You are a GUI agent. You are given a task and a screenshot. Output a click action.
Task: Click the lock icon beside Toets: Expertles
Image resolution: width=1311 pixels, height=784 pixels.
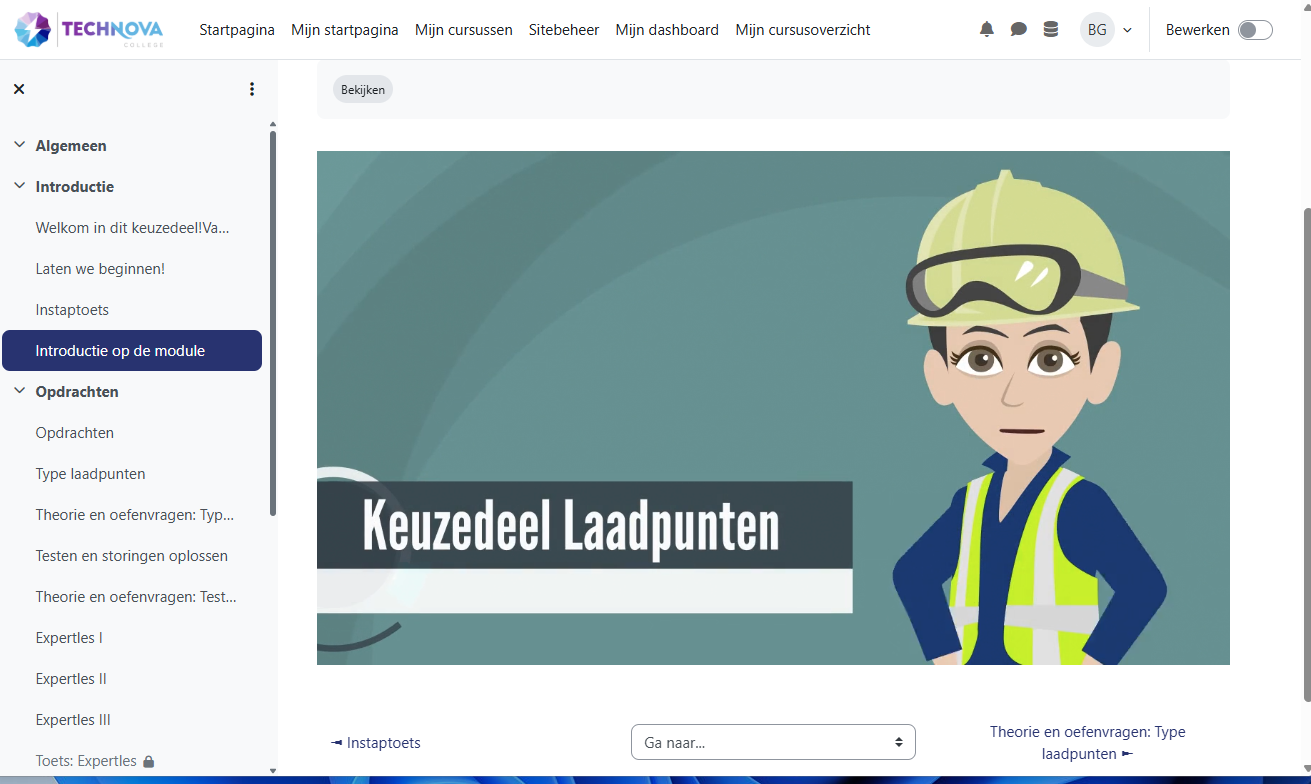[x=149, y=762]
